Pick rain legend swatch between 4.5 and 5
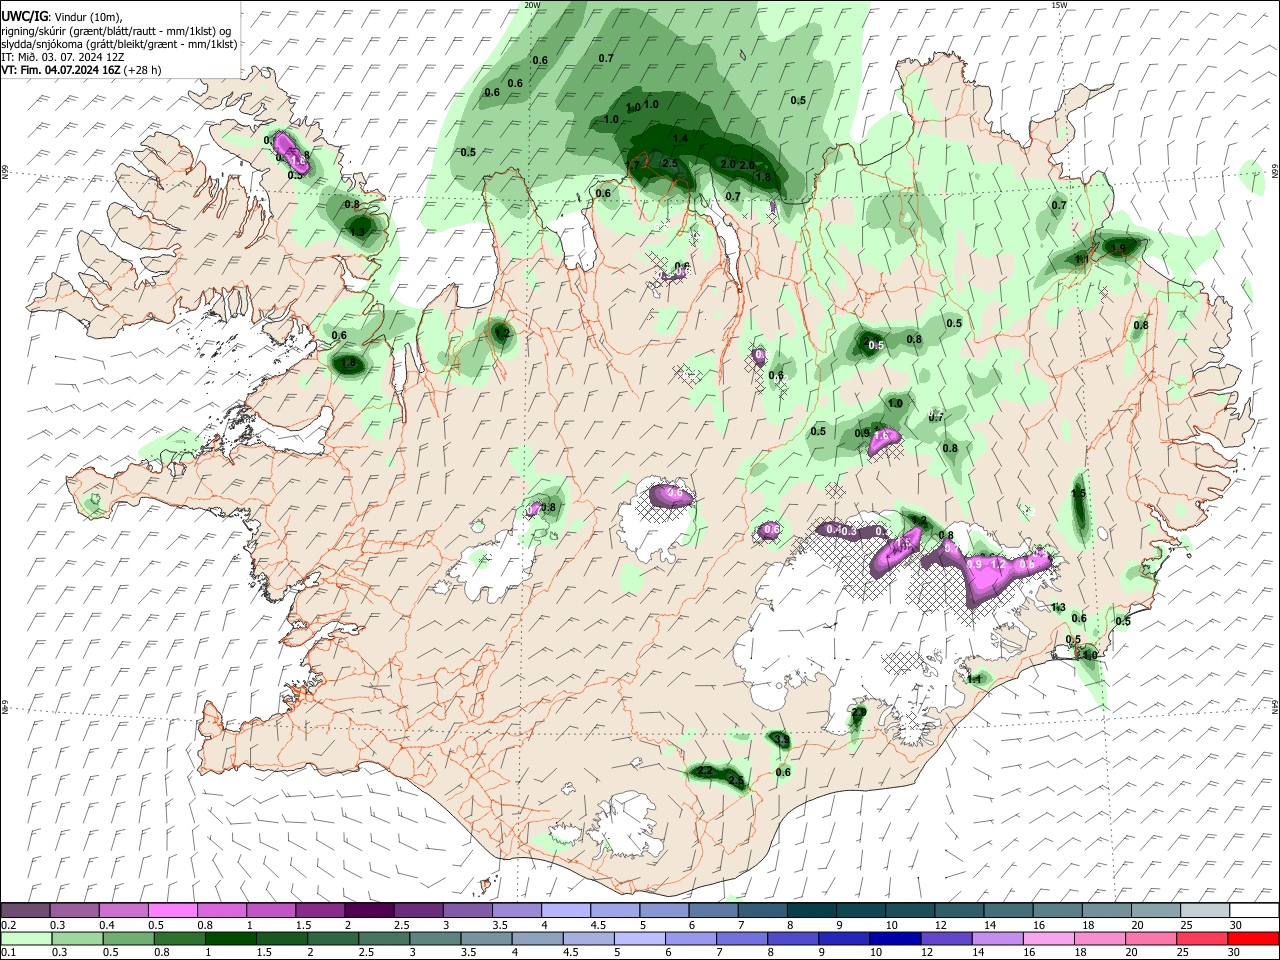1280x960 pixels. [x=589, y=939]
